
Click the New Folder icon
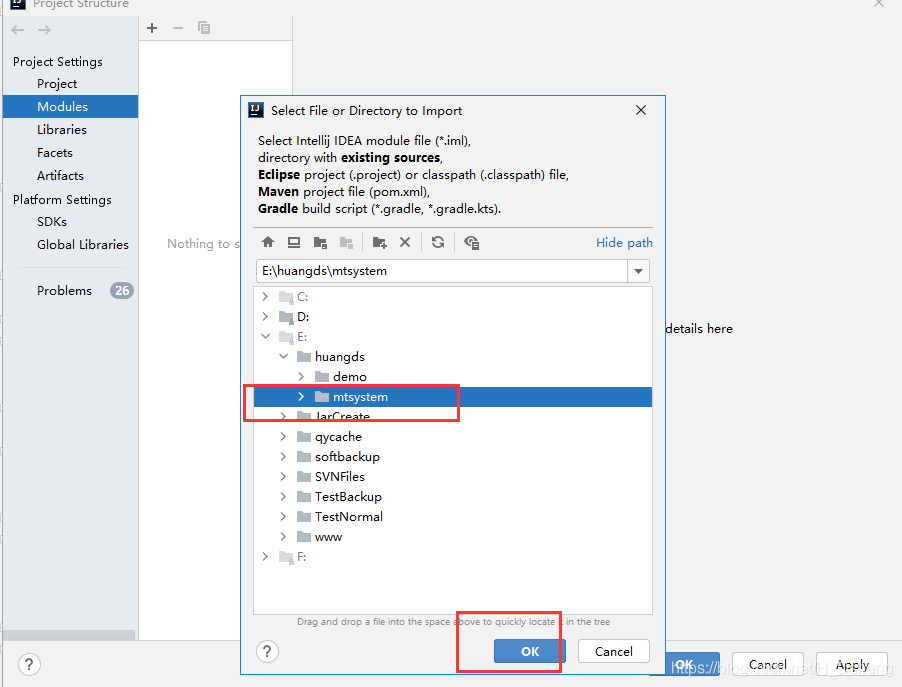379,242
